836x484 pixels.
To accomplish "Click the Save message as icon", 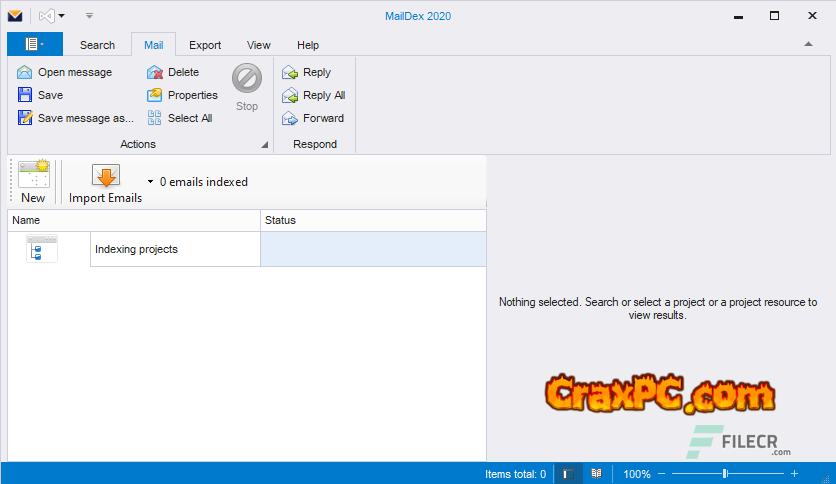I will pos(25,118).
